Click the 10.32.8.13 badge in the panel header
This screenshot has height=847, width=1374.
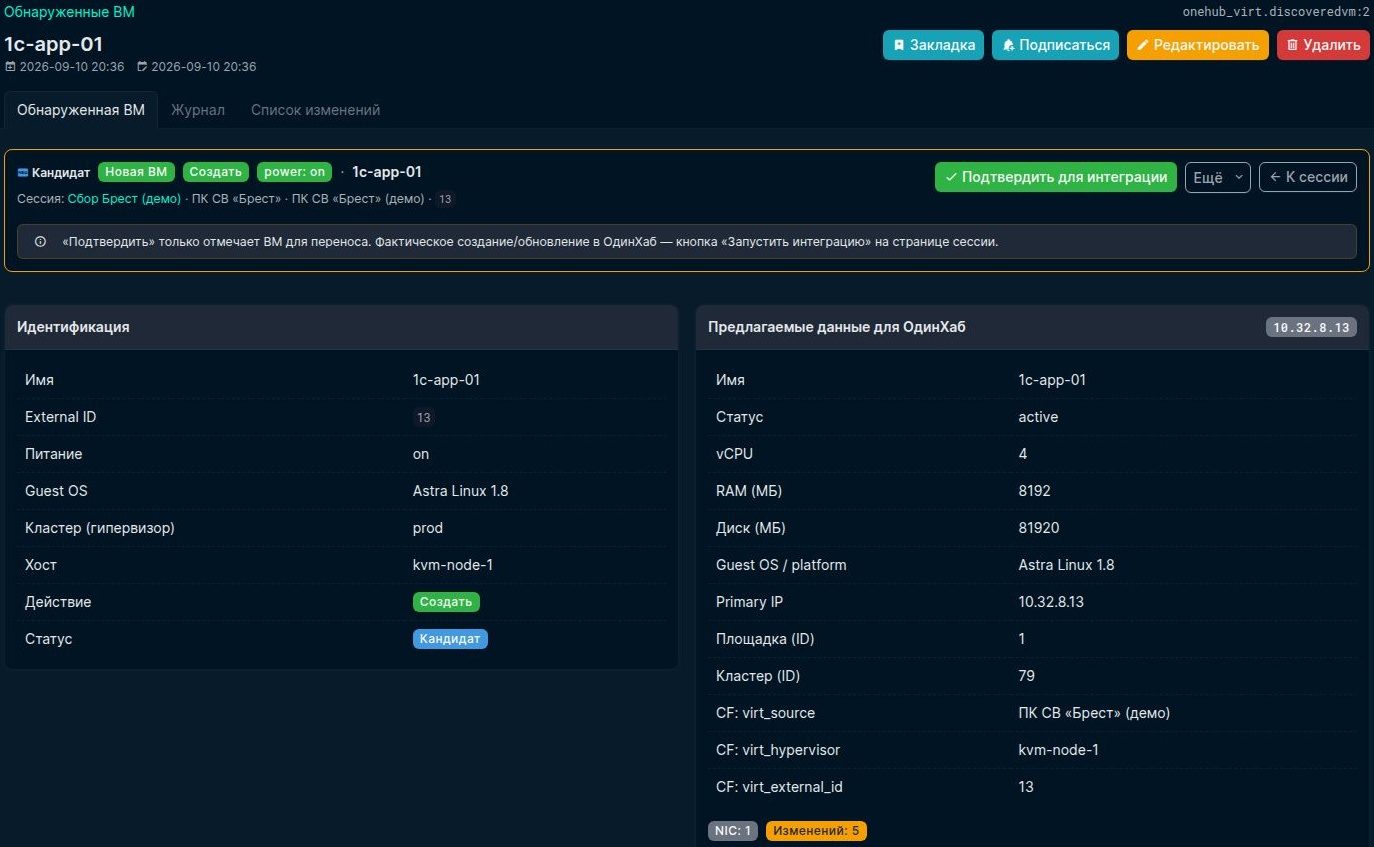pyautogui.click(x=1311, y=327)
